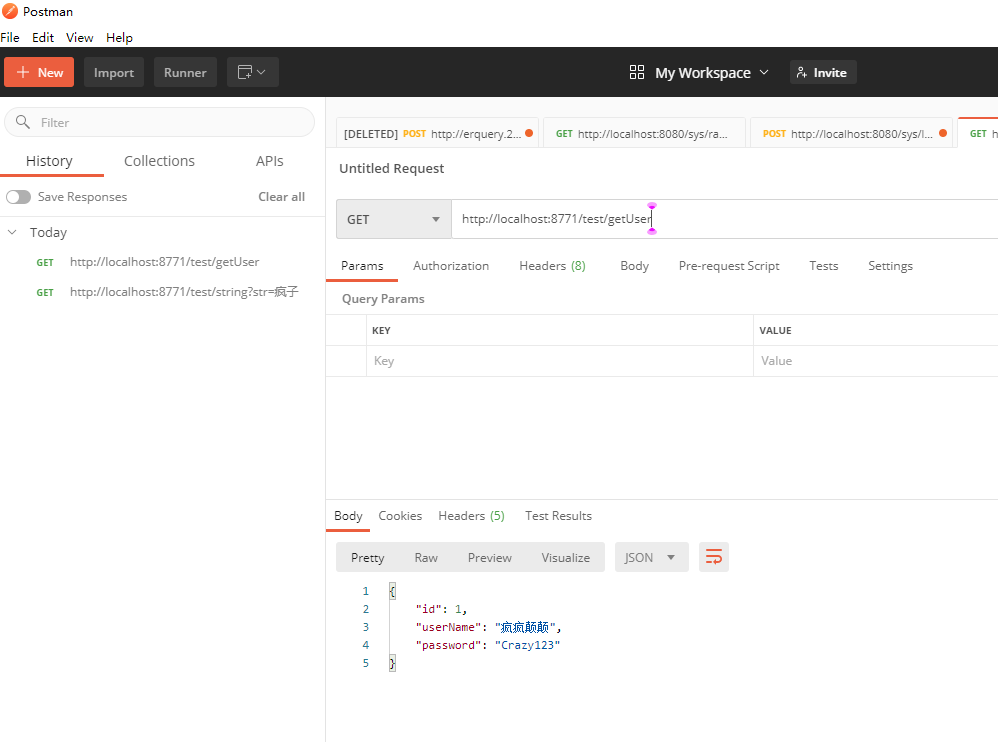Screen dimensions: 998x742
Task: Click the "password" line in response
Action: tap(488, 645)
